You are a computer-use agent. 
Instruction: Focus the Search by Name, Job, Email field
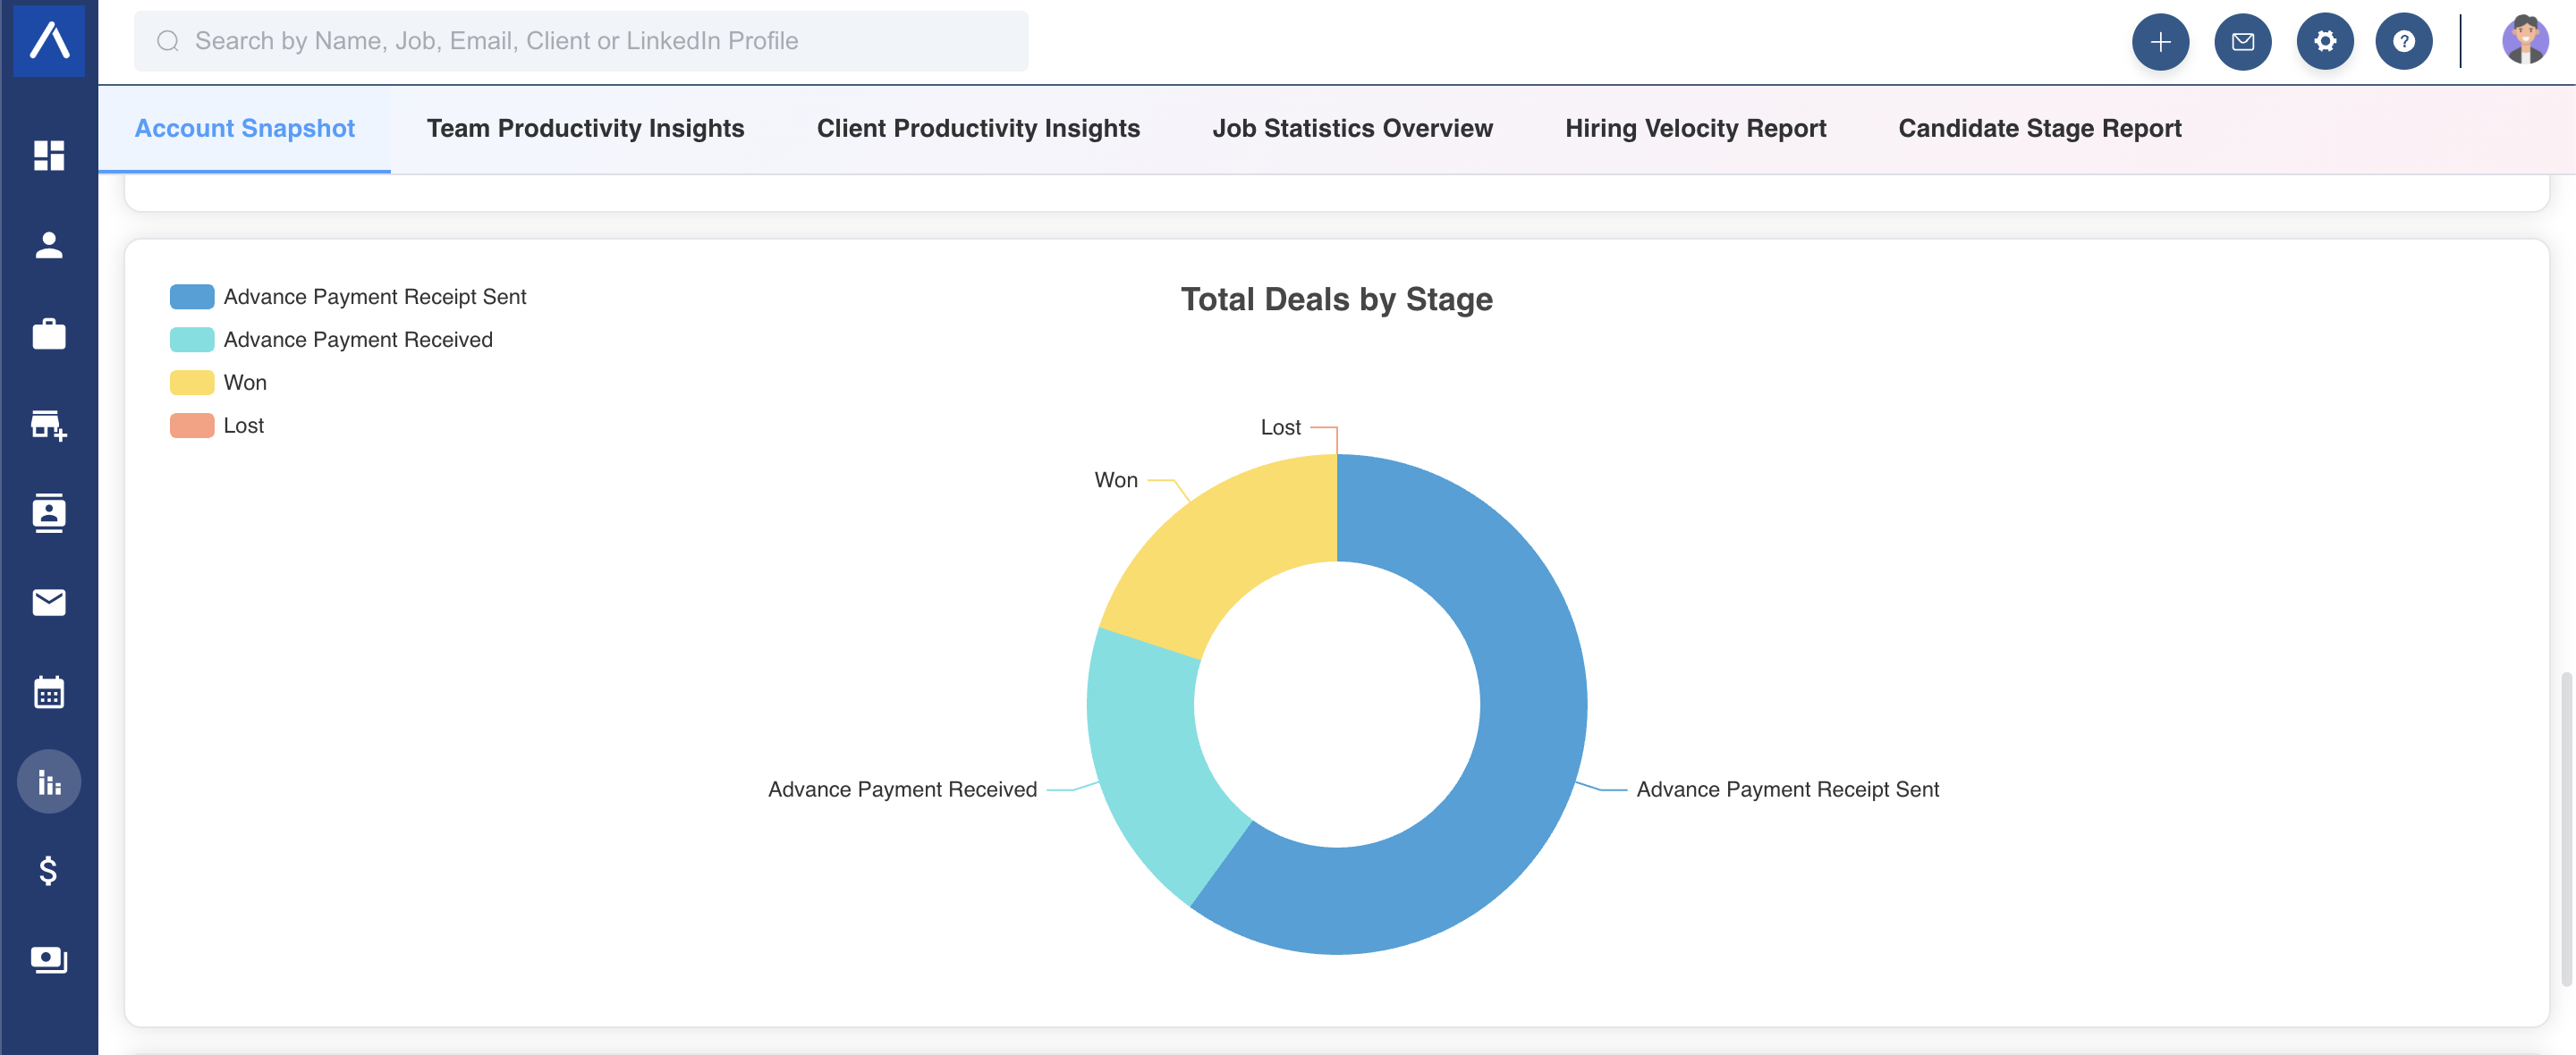tap(581, 41)
